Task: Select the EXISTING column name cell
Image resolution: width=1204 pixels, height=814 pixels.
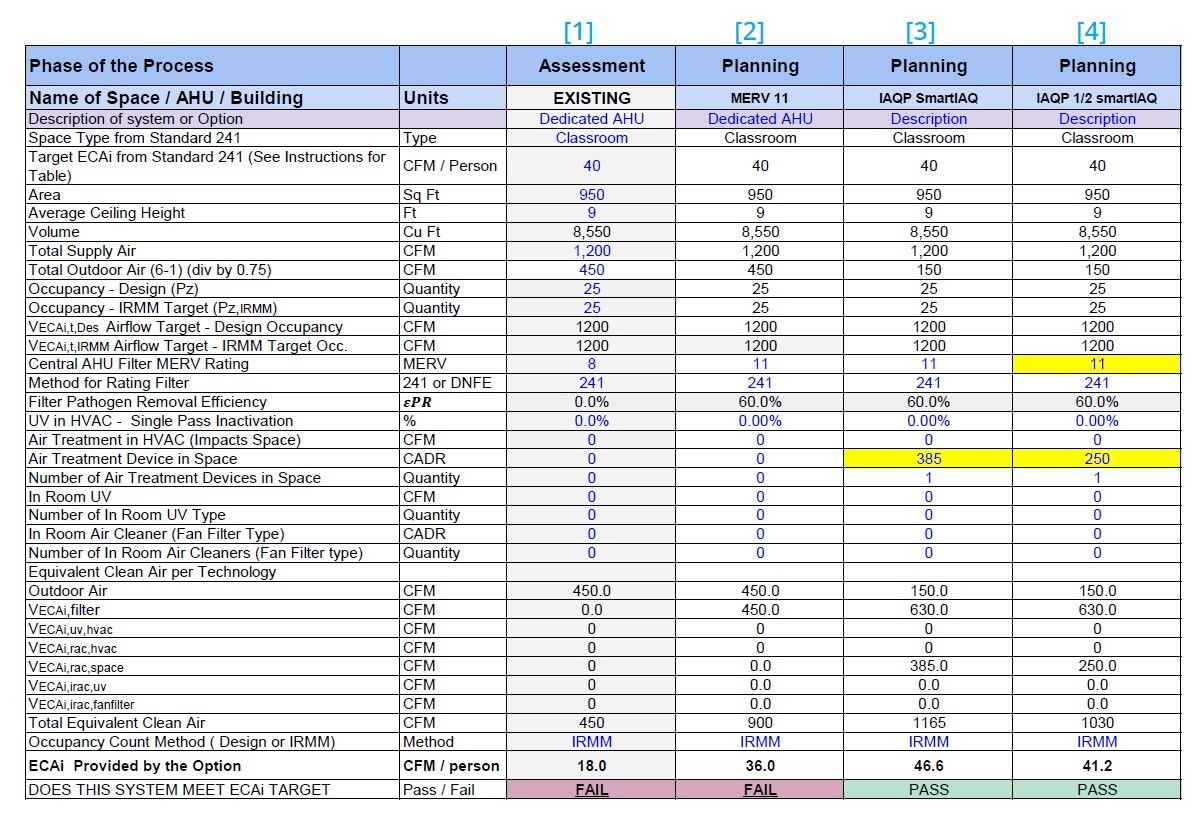Action: 592,98
